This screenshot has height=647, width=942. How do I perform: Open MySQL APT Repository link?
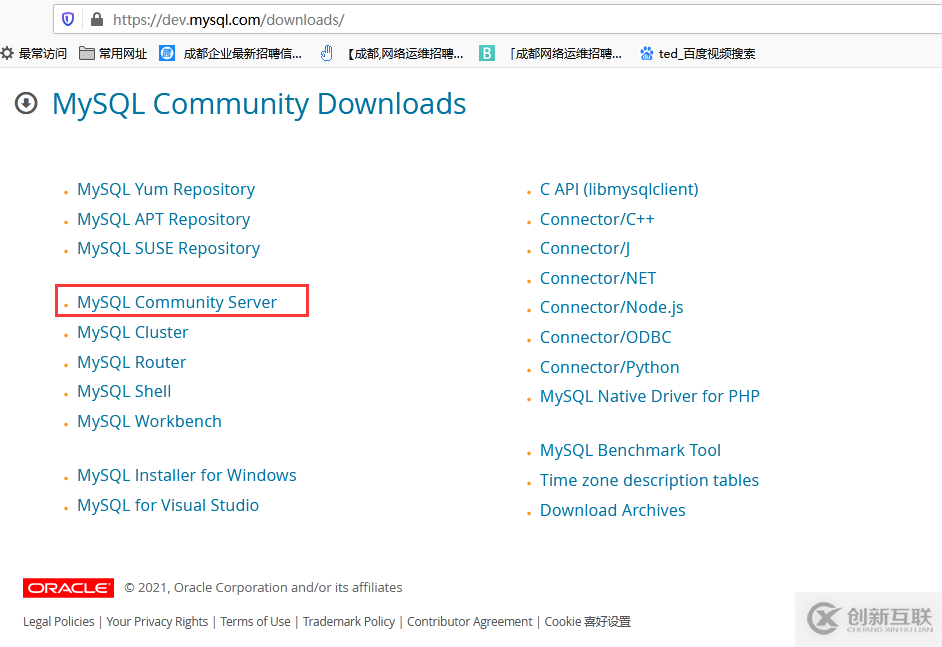[x=163, y=219]
